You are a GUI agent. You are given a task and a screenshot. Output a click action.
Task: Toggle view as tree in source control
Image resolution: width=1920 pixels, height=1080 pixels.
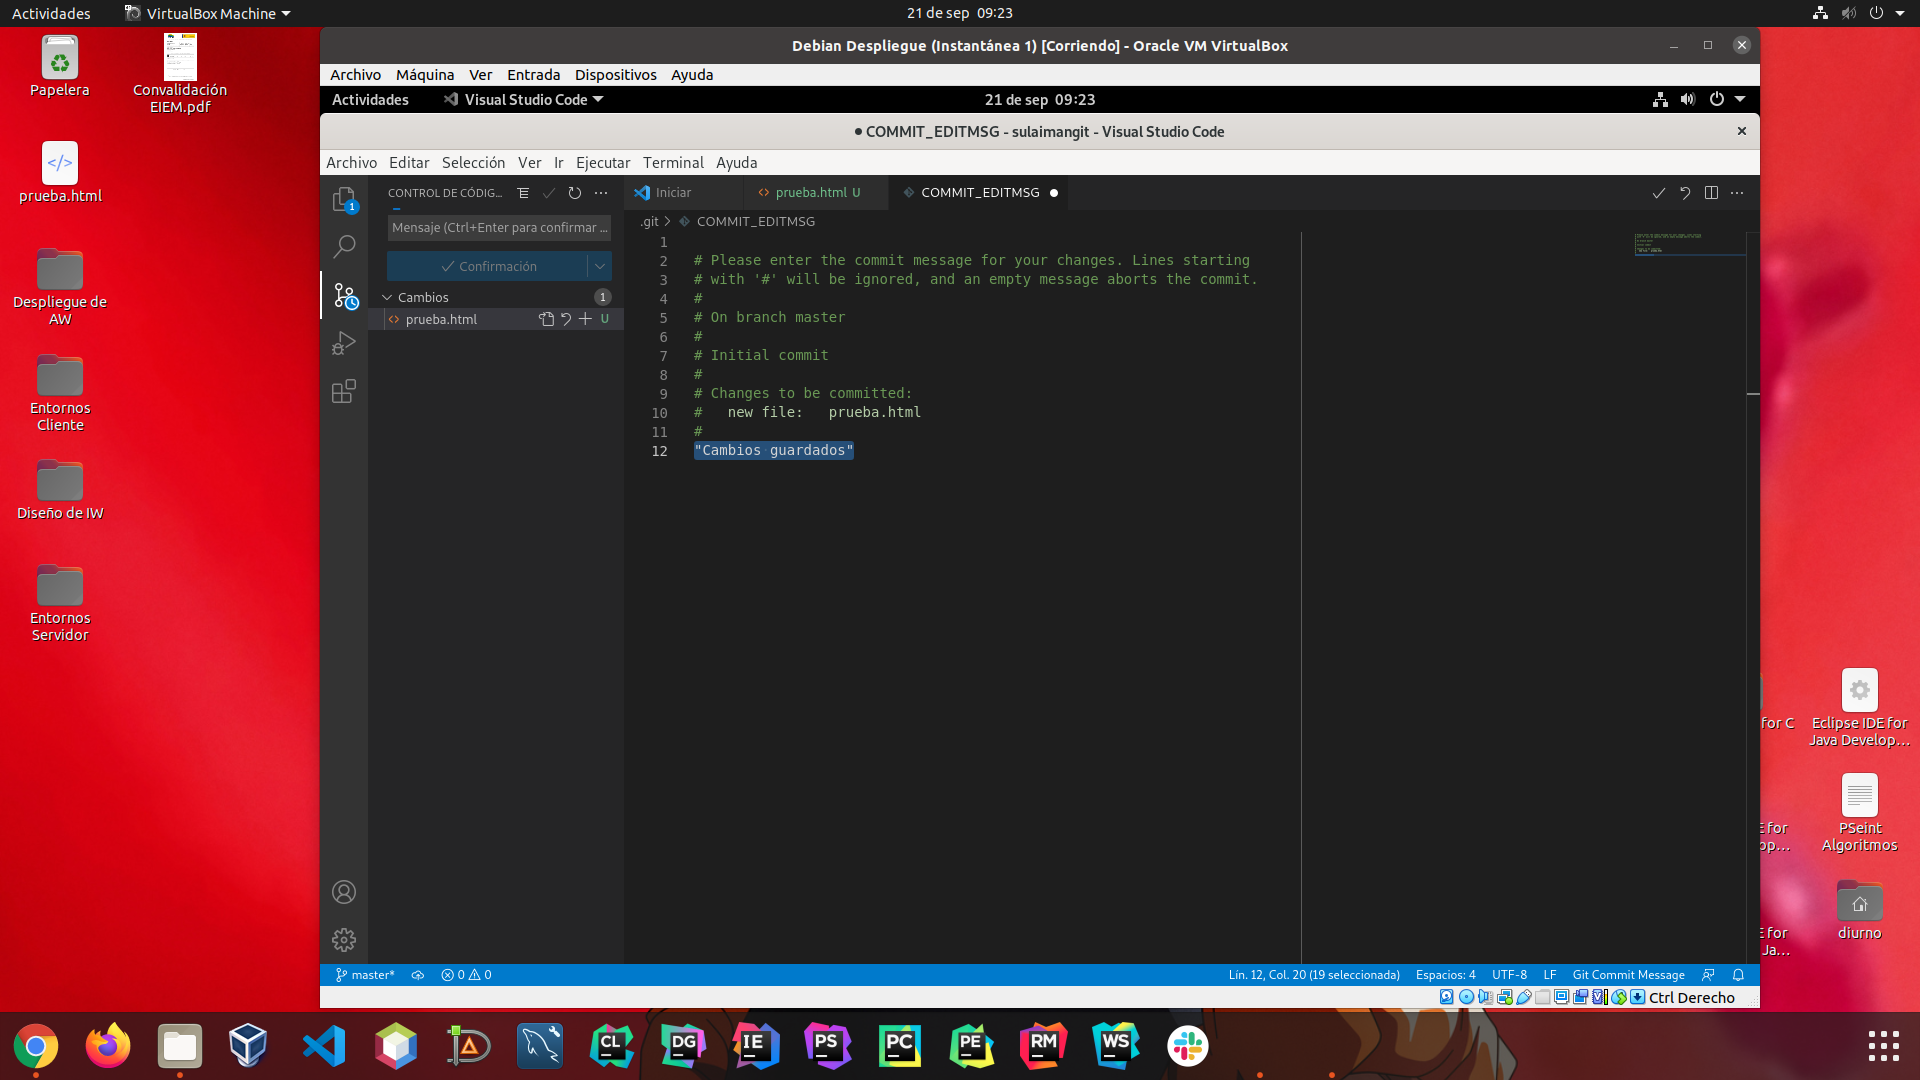point(523,193)
